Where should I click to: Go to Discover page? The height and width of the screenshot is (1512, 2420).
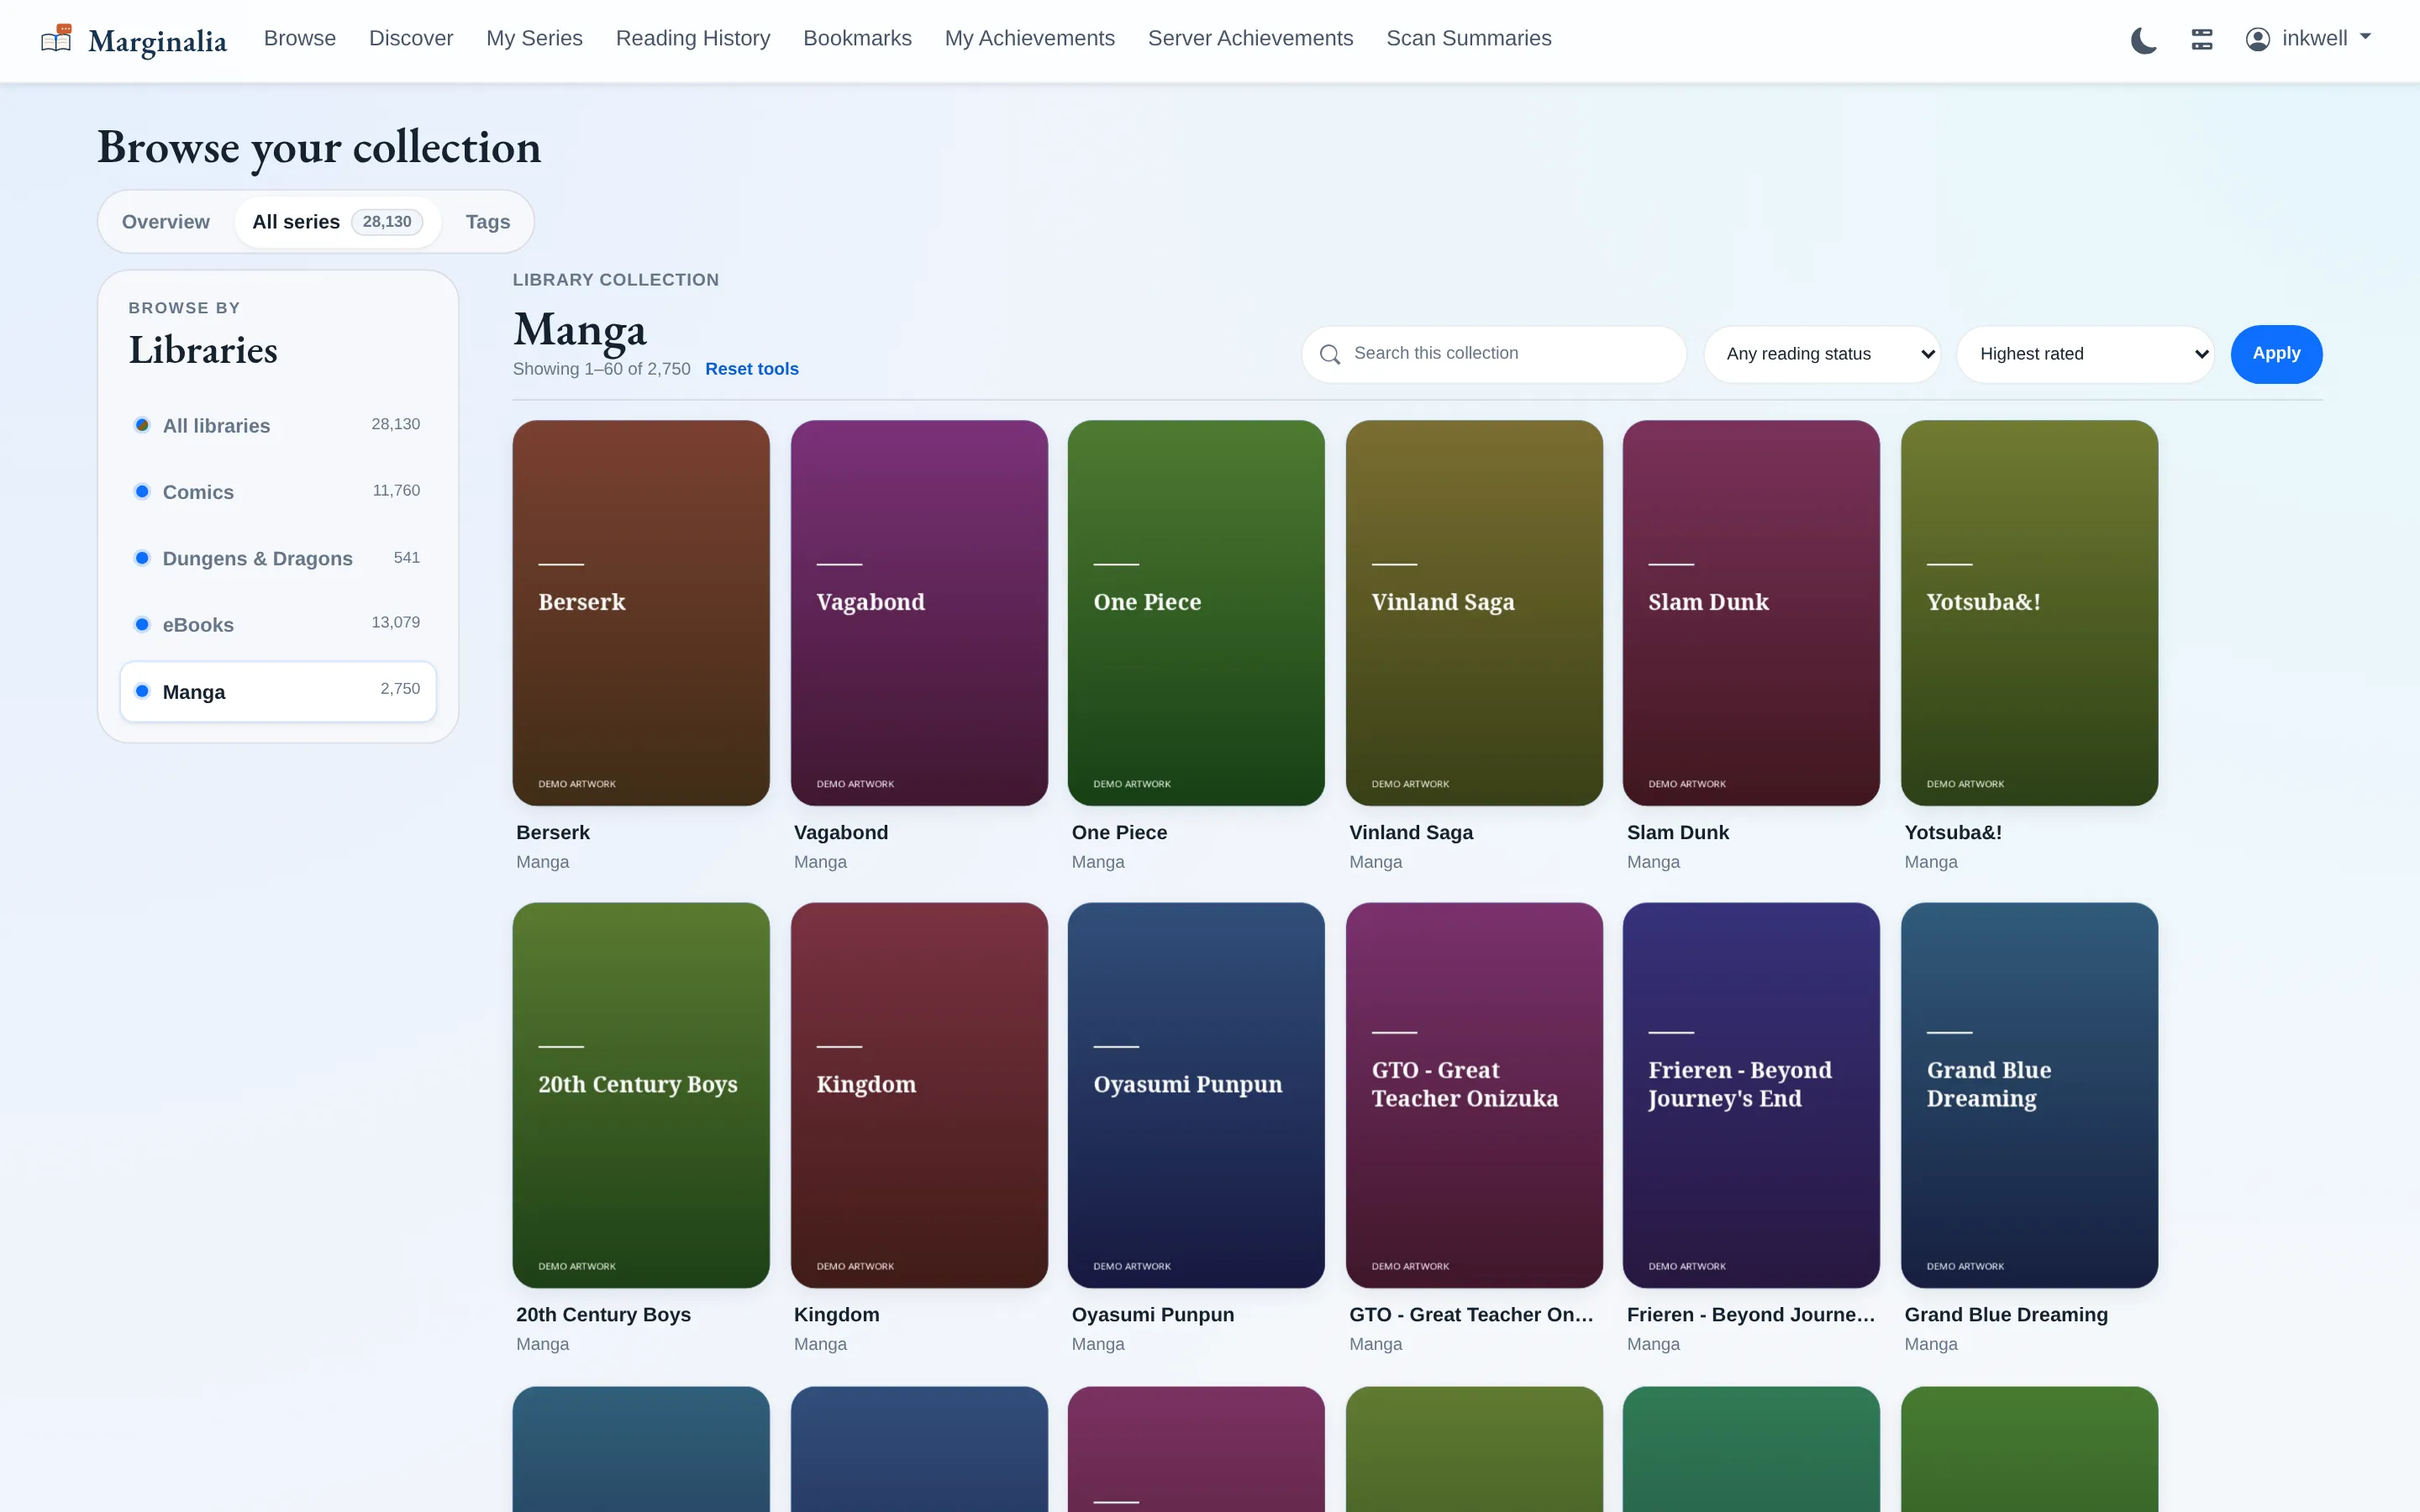[x=411, y=38]
